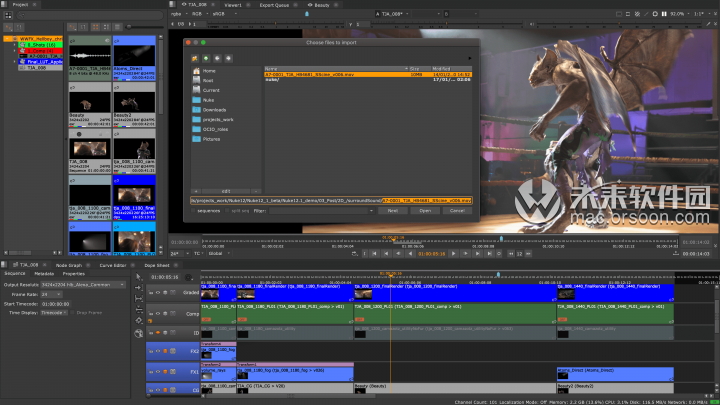Switch to the Metadata tab
720x405 pixels.
coord(44,274)
